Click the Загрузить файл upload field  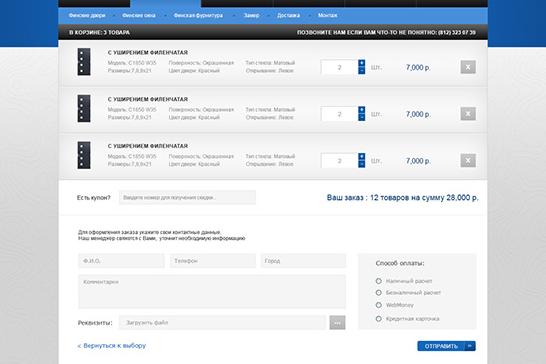coord(222,323)
